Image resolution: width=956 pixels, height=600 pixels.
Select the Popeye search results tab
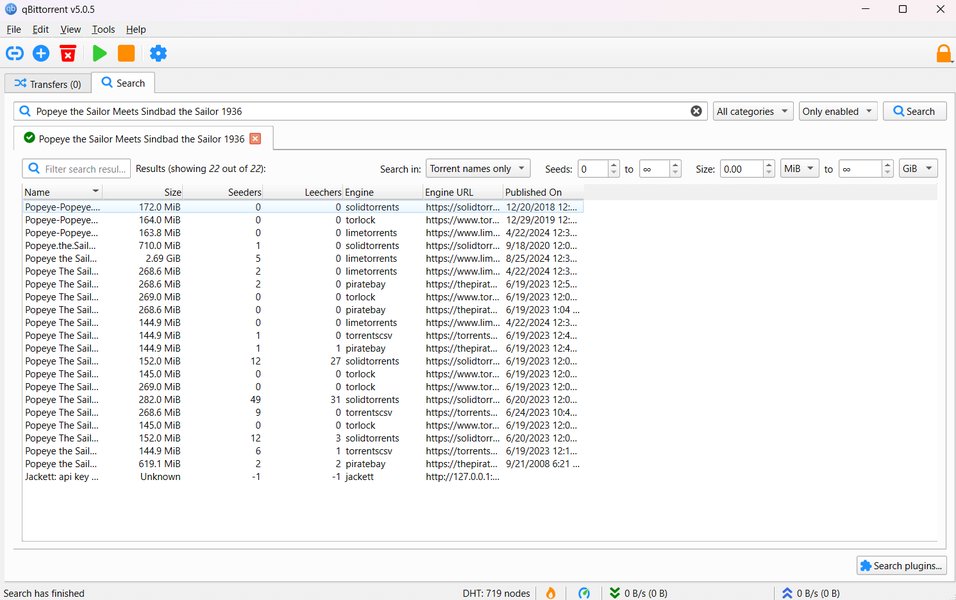point(143,138)
